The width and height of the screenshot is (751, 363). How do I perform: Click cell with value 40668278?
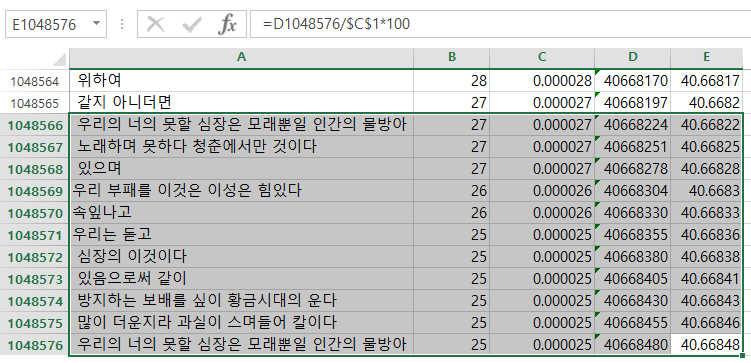(x=633, y=169)
